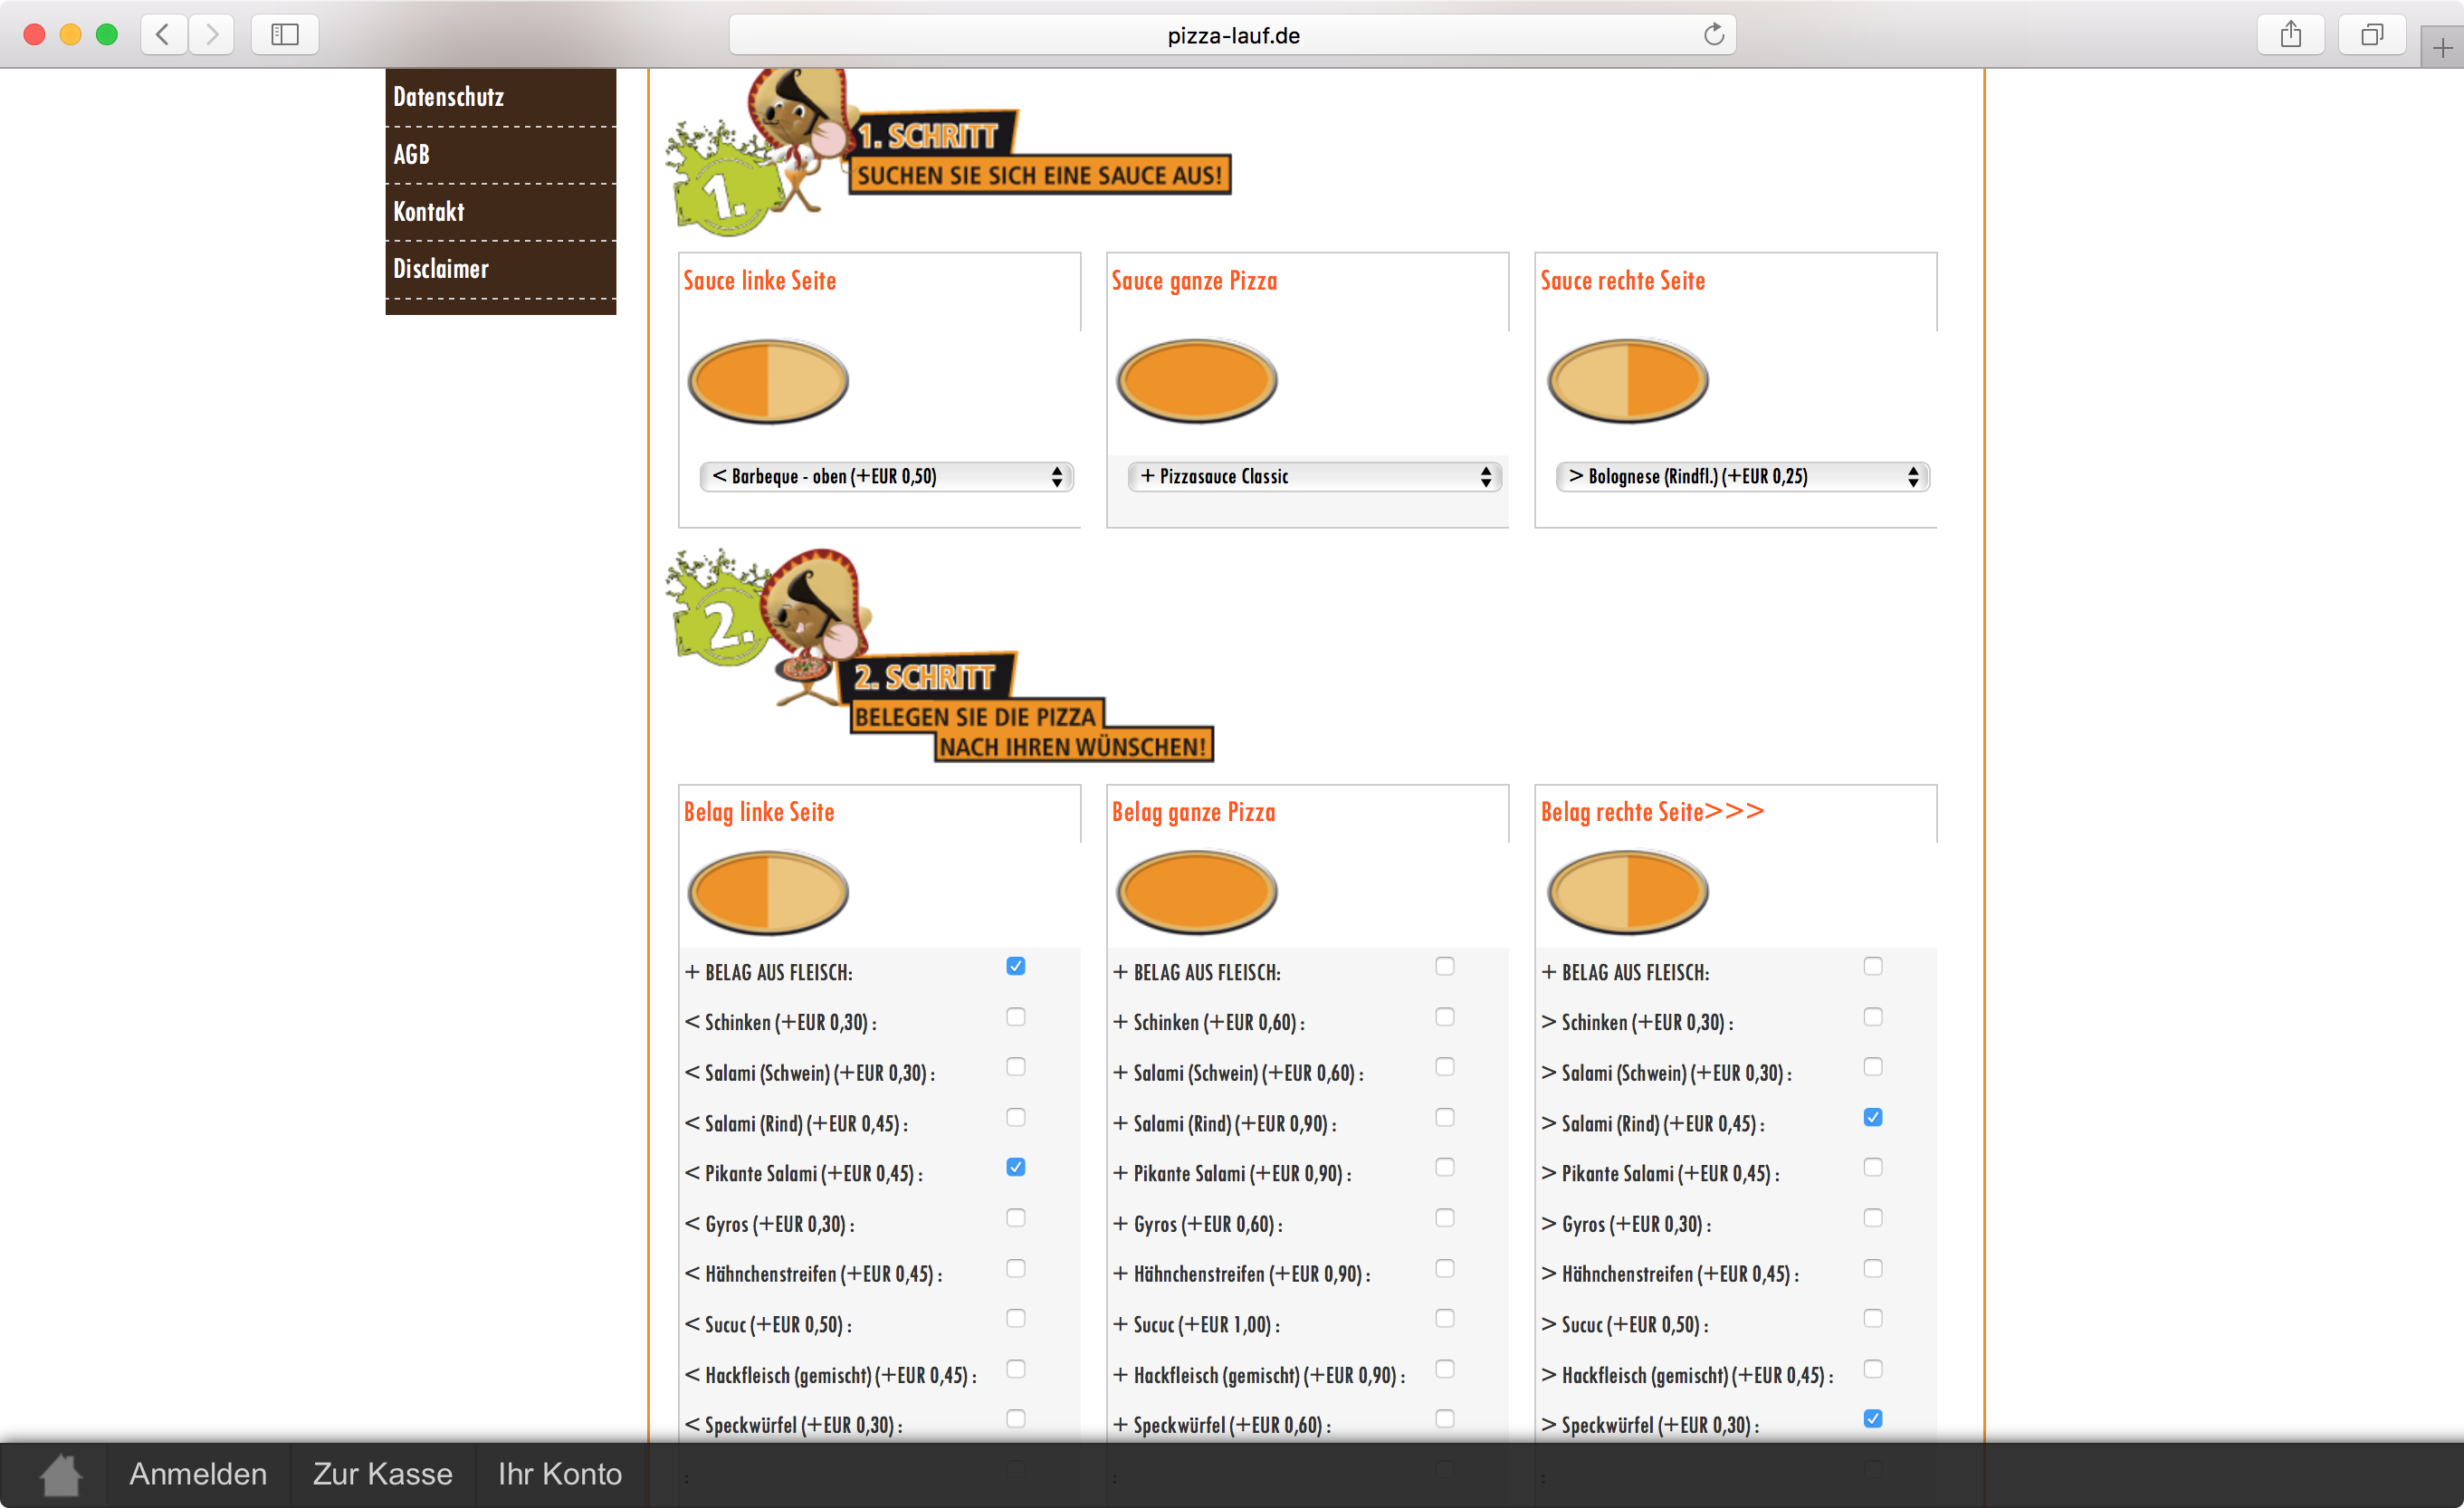Click the pizza image under Belag linke Seite
Viewport: 2464px width, 1508px height.
(768, 892)
